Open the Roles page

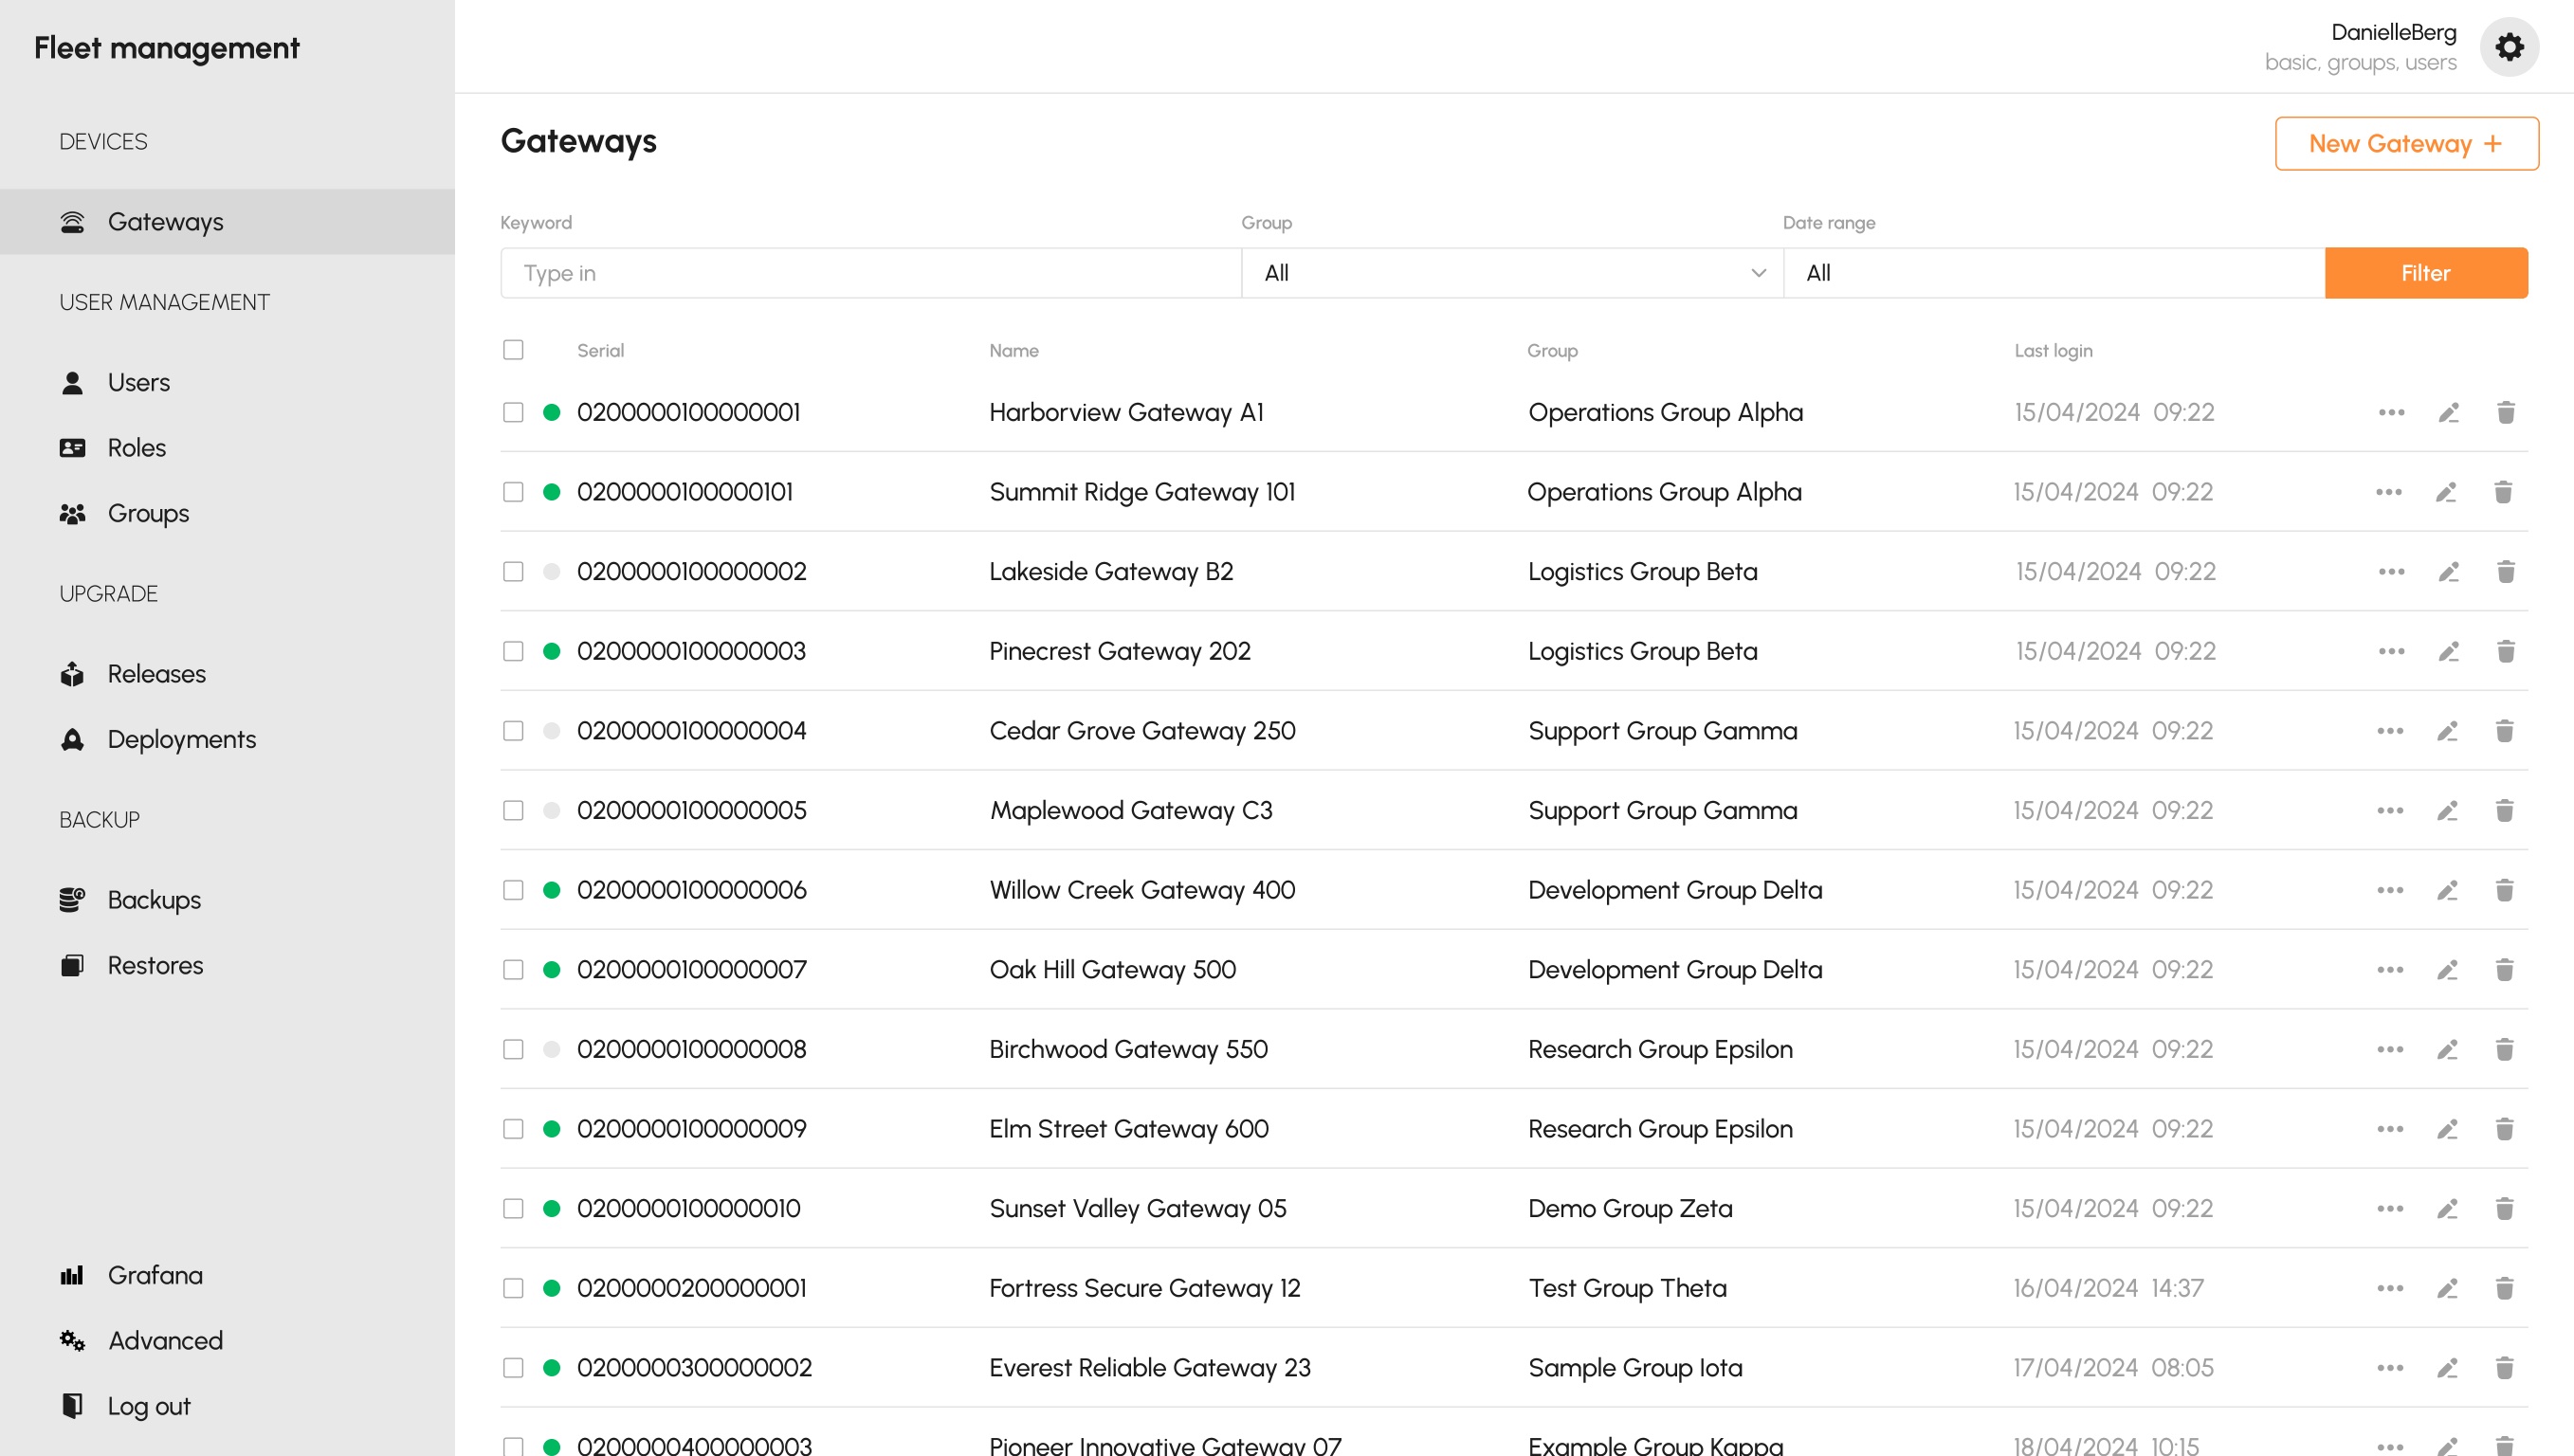pos(136,448)
